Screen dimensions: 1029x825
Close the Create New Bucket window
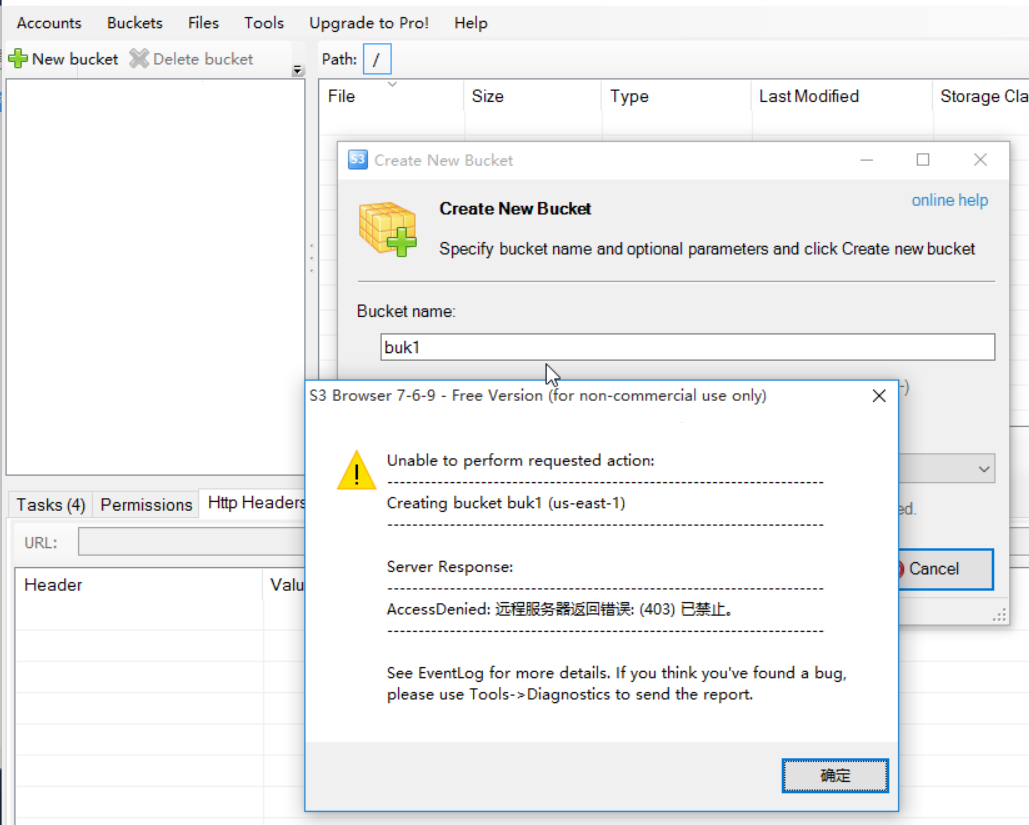[x=980, y=159]
